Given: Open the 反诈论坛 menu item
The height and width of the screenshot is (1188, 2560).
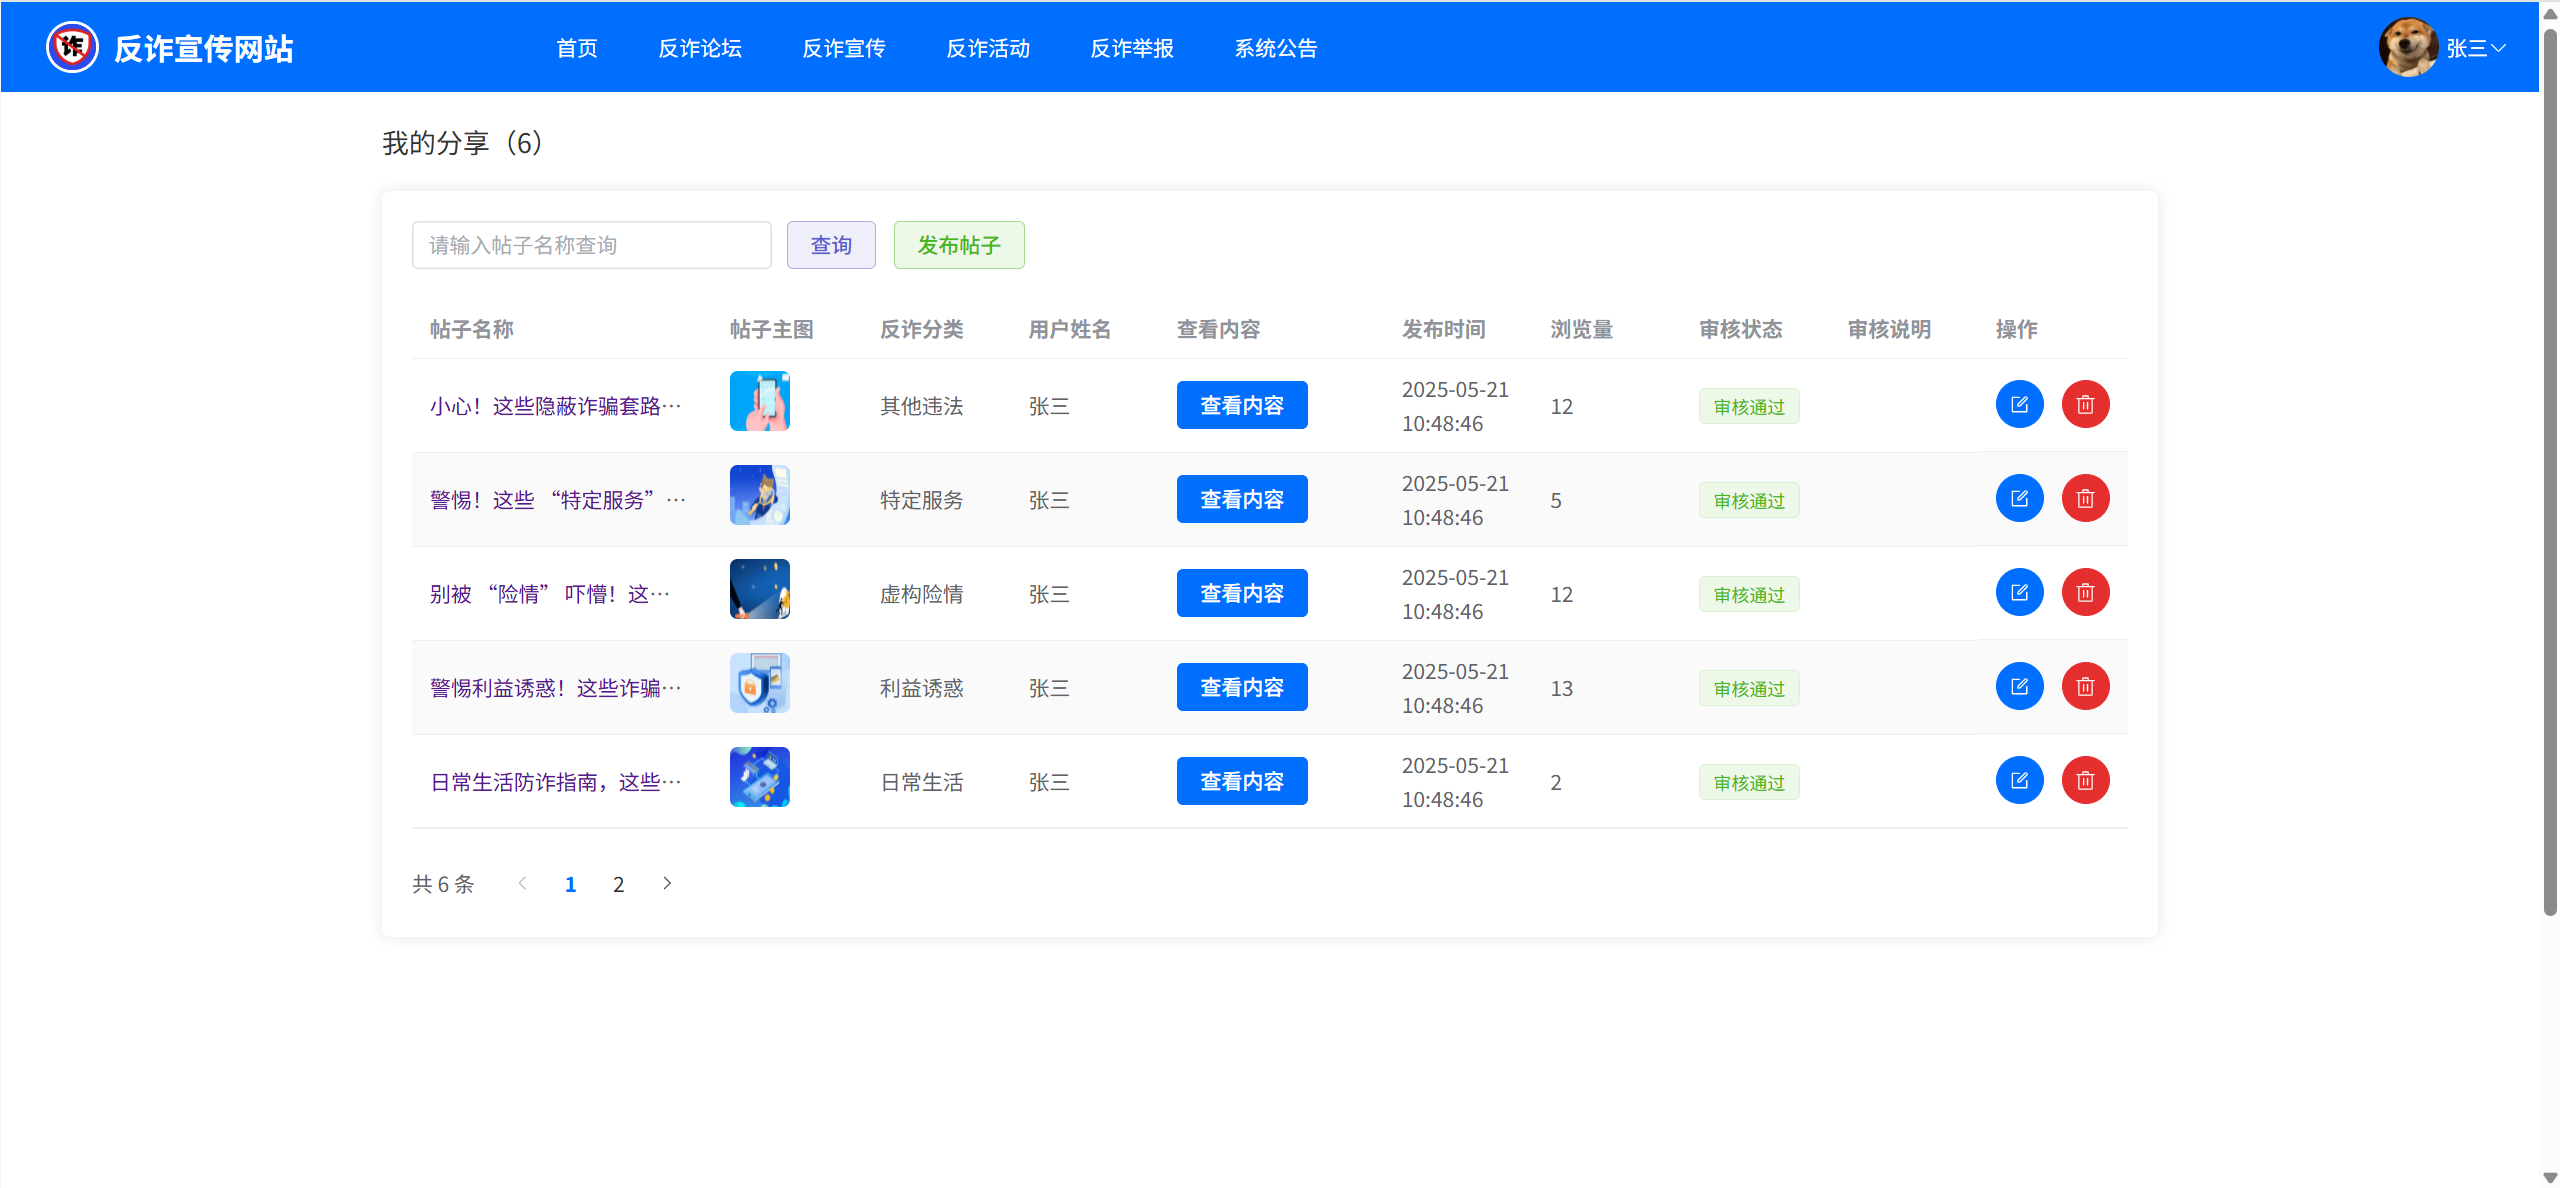Looking at the screenshot, I should coord(699,48).
